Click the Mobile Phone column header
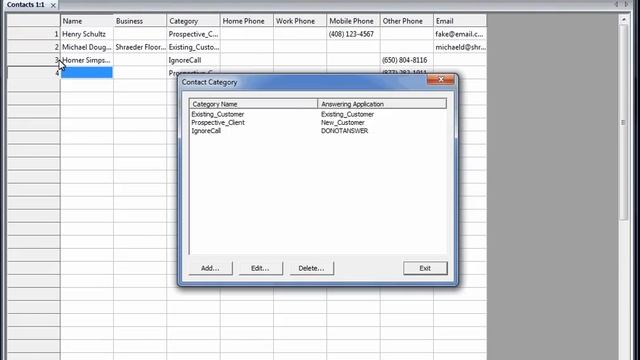The width and height of the screenshot is (640, 360). [353, 21]
